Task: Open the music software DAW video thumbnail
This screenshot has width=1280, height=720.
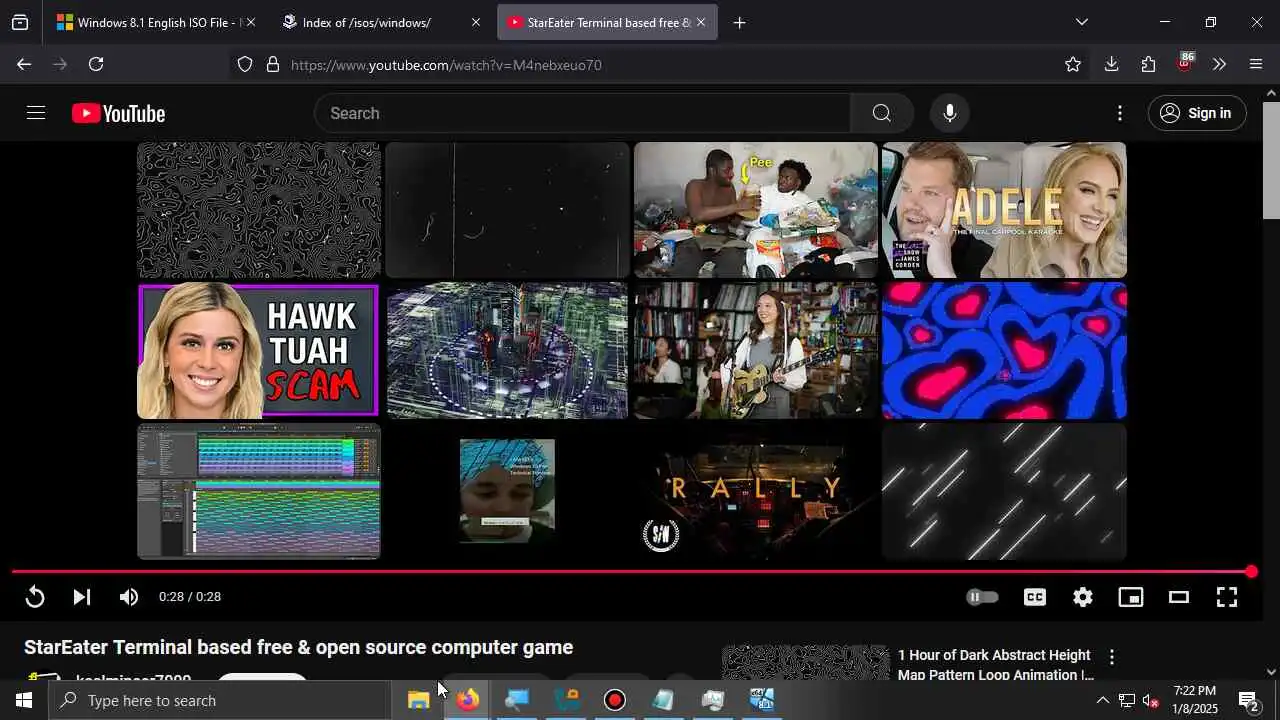Action: 258,491
